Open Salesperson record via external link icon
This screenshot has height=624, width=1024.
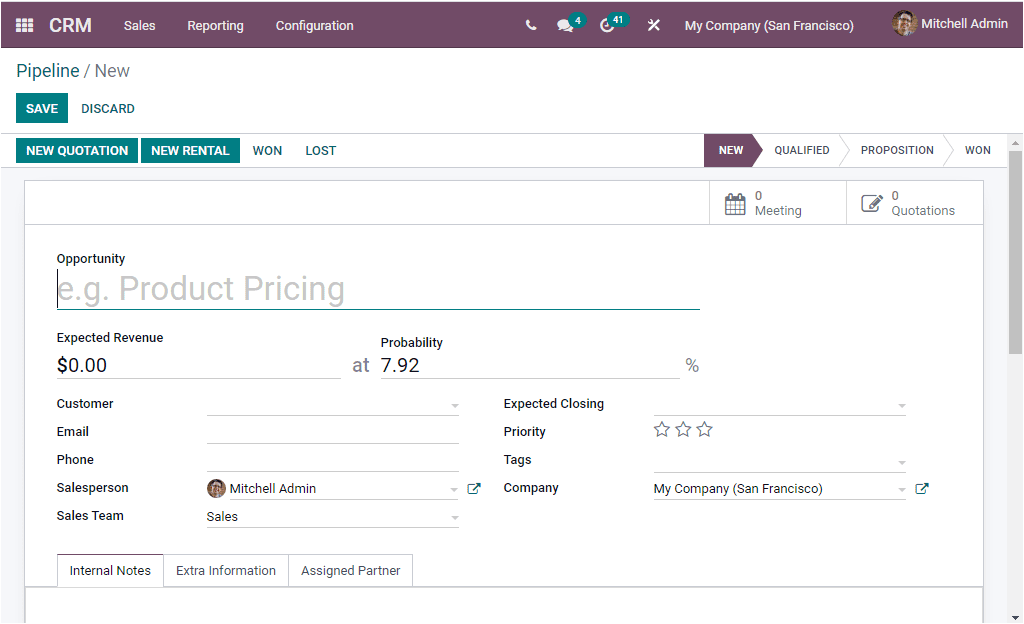(x=473, y=488)
